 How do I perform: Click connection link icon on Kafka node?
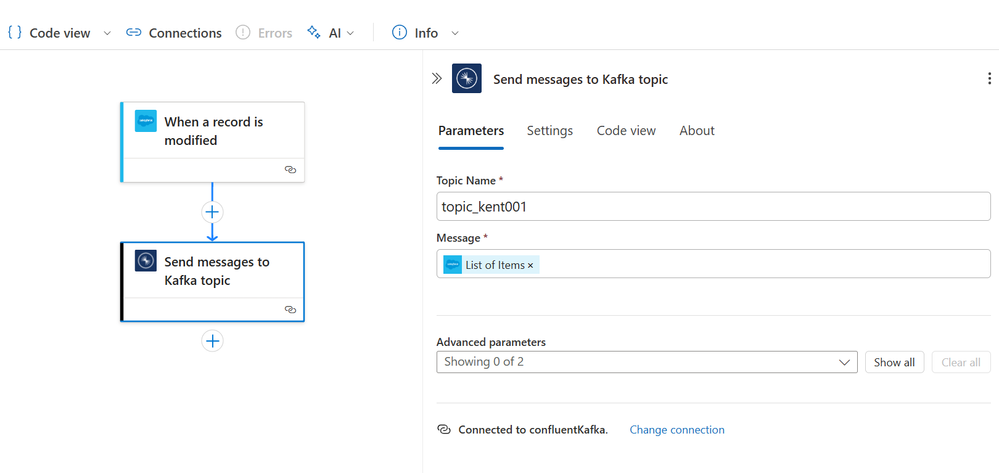[x=290, y=310]
